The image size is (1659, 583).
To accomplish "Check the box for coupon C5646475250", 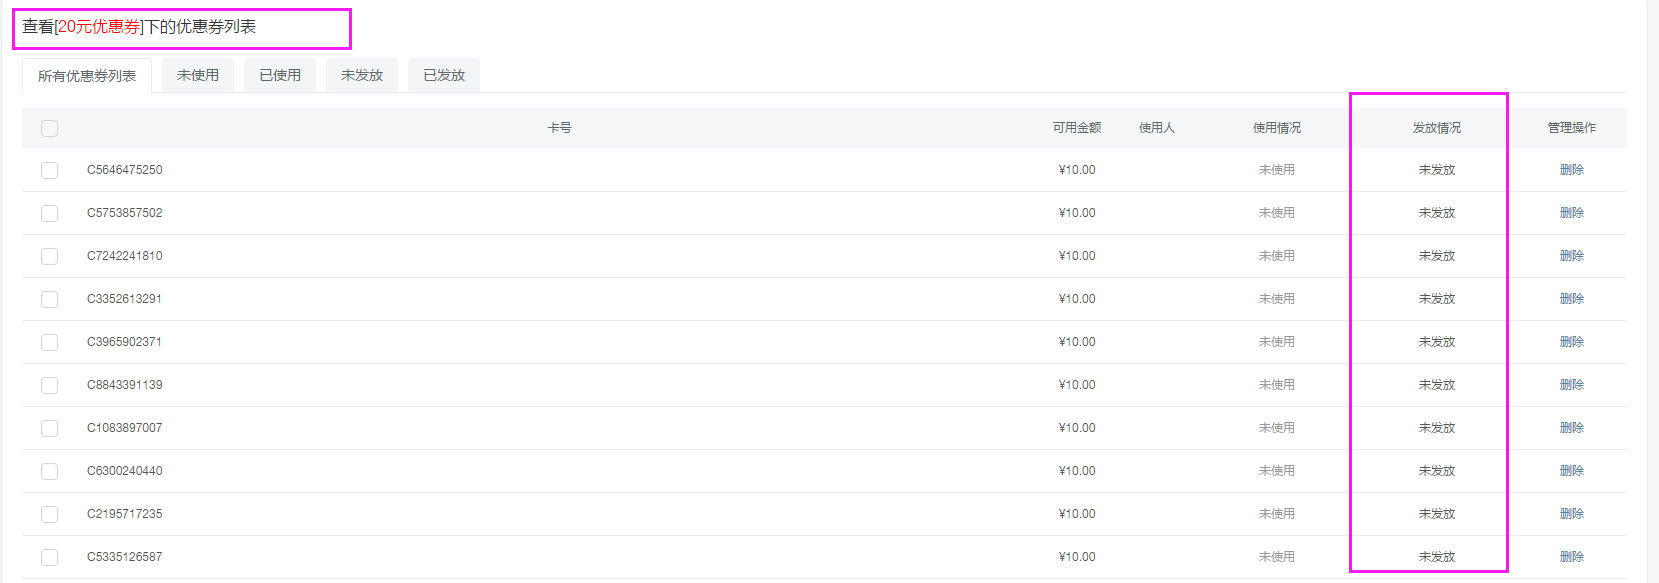I will (49, 170).
